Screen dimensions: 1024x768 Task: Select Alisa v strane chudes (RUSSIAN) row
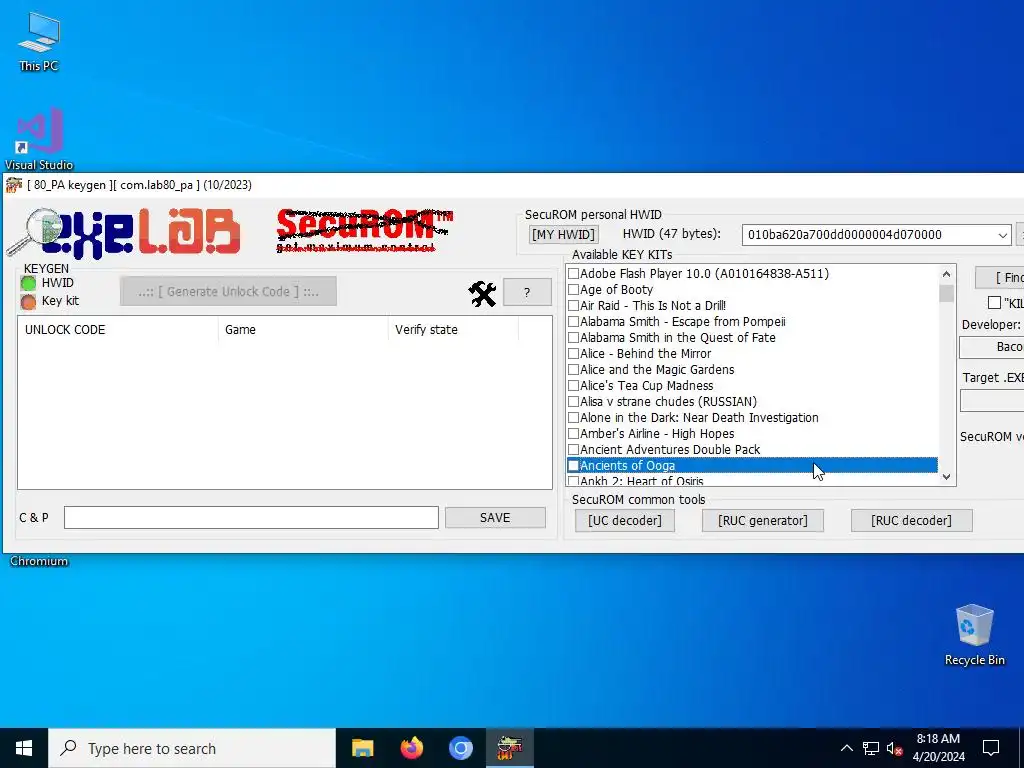click(x=752, y=402)
